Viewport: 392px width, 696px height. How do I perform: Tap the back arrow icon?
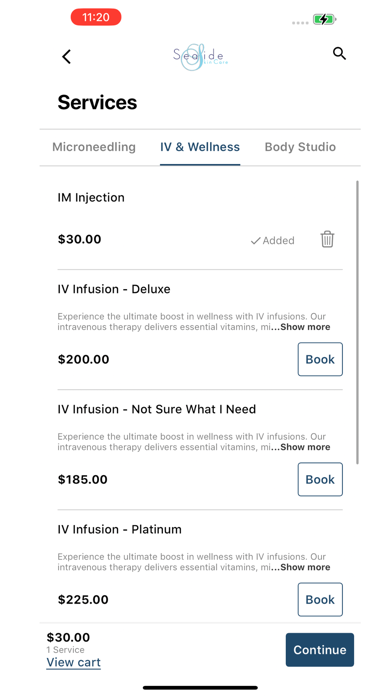[x=66, y=57]
